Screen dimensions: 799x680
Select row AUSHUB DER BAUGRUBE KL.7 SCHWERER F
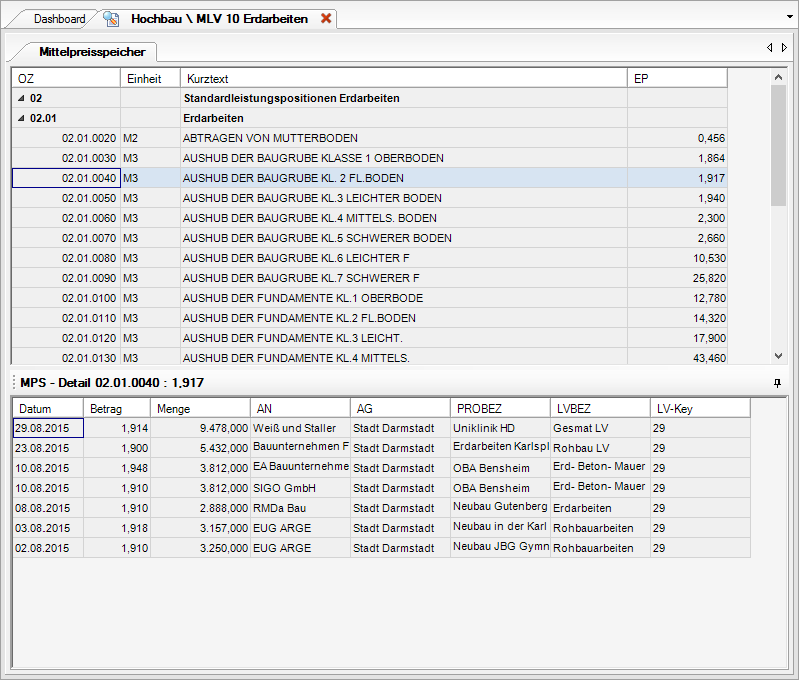369,278
